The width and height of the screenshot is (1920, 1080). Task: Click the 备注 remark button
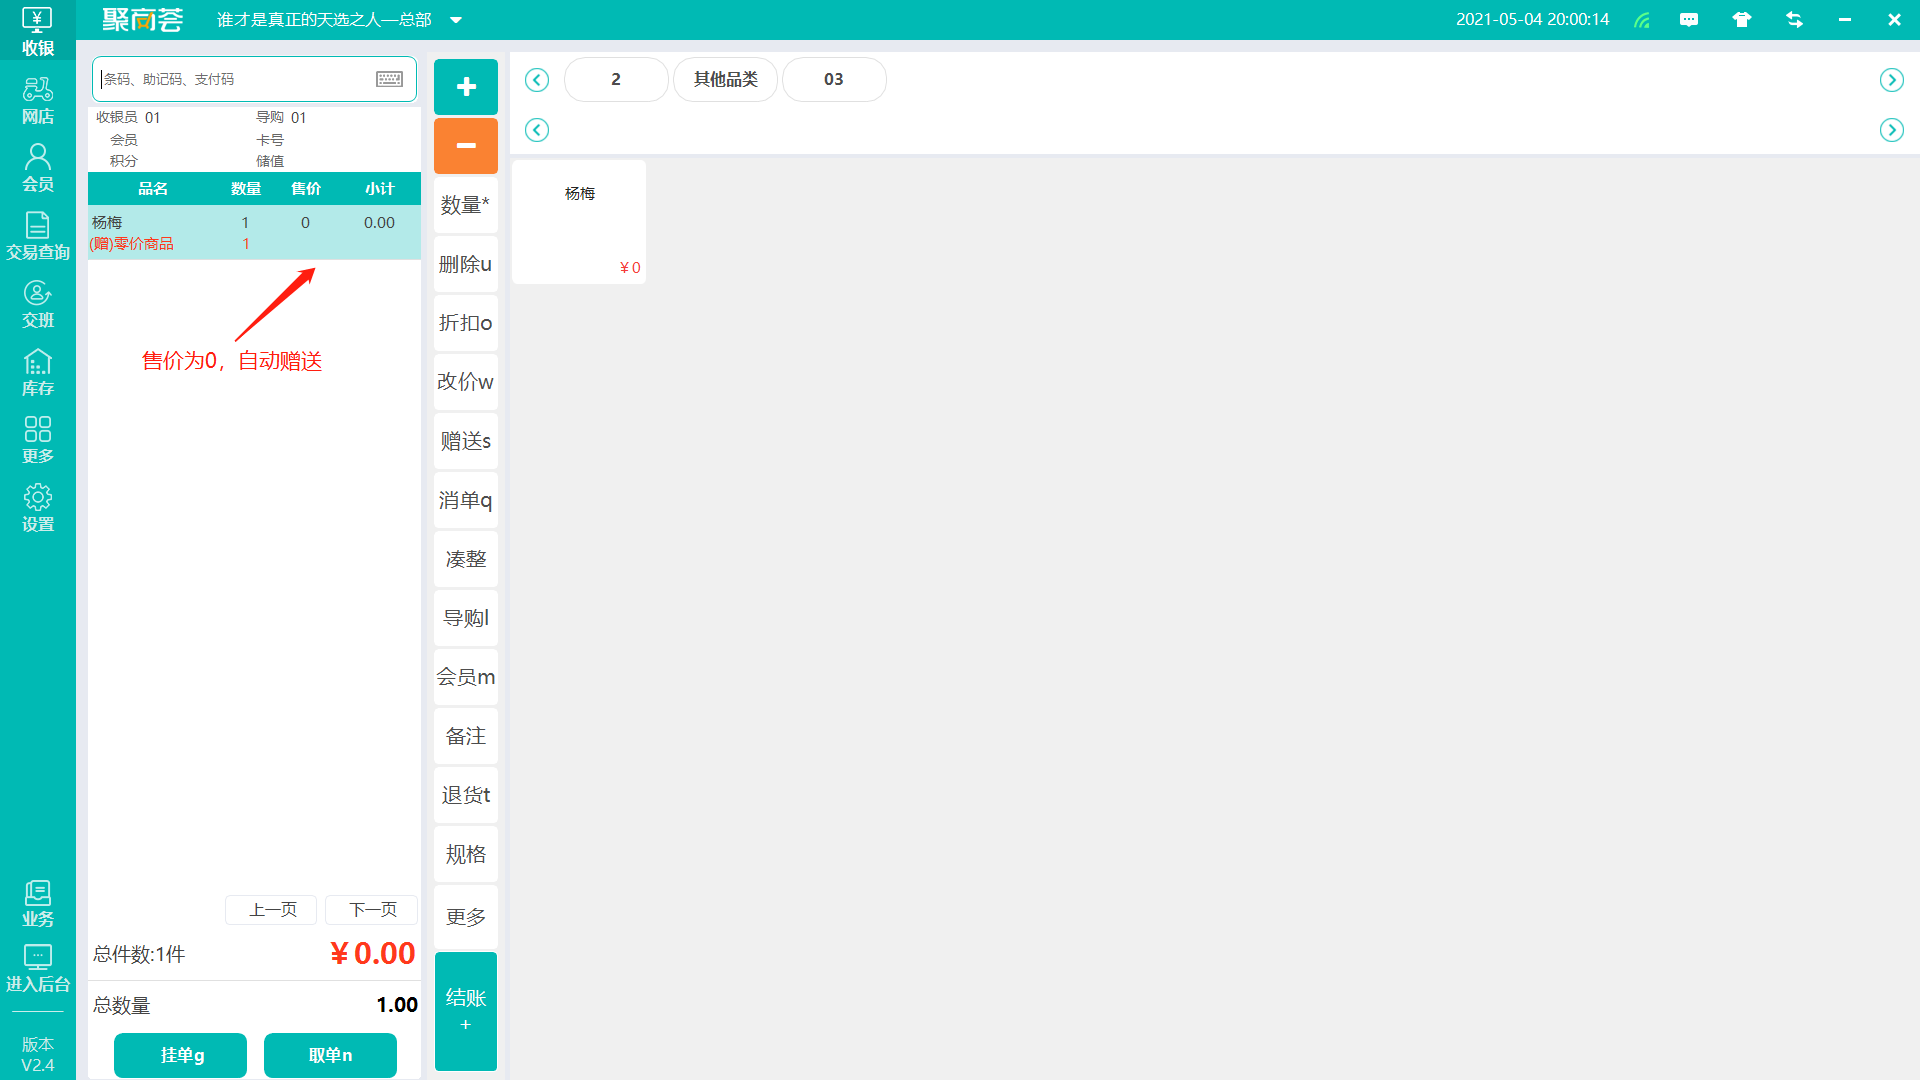click(x=466, y=736)
